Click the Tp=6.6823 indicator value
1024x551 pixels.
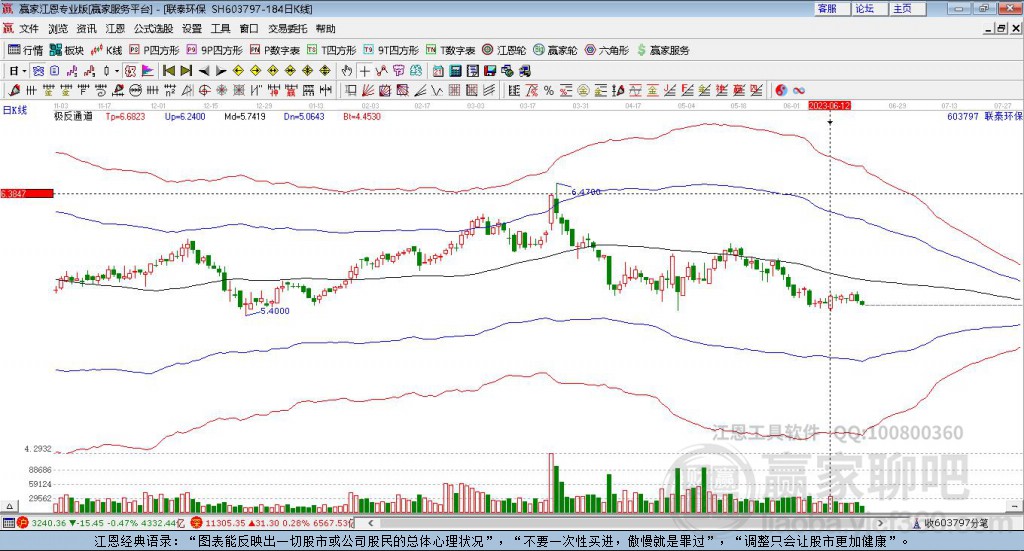(125, 116)
